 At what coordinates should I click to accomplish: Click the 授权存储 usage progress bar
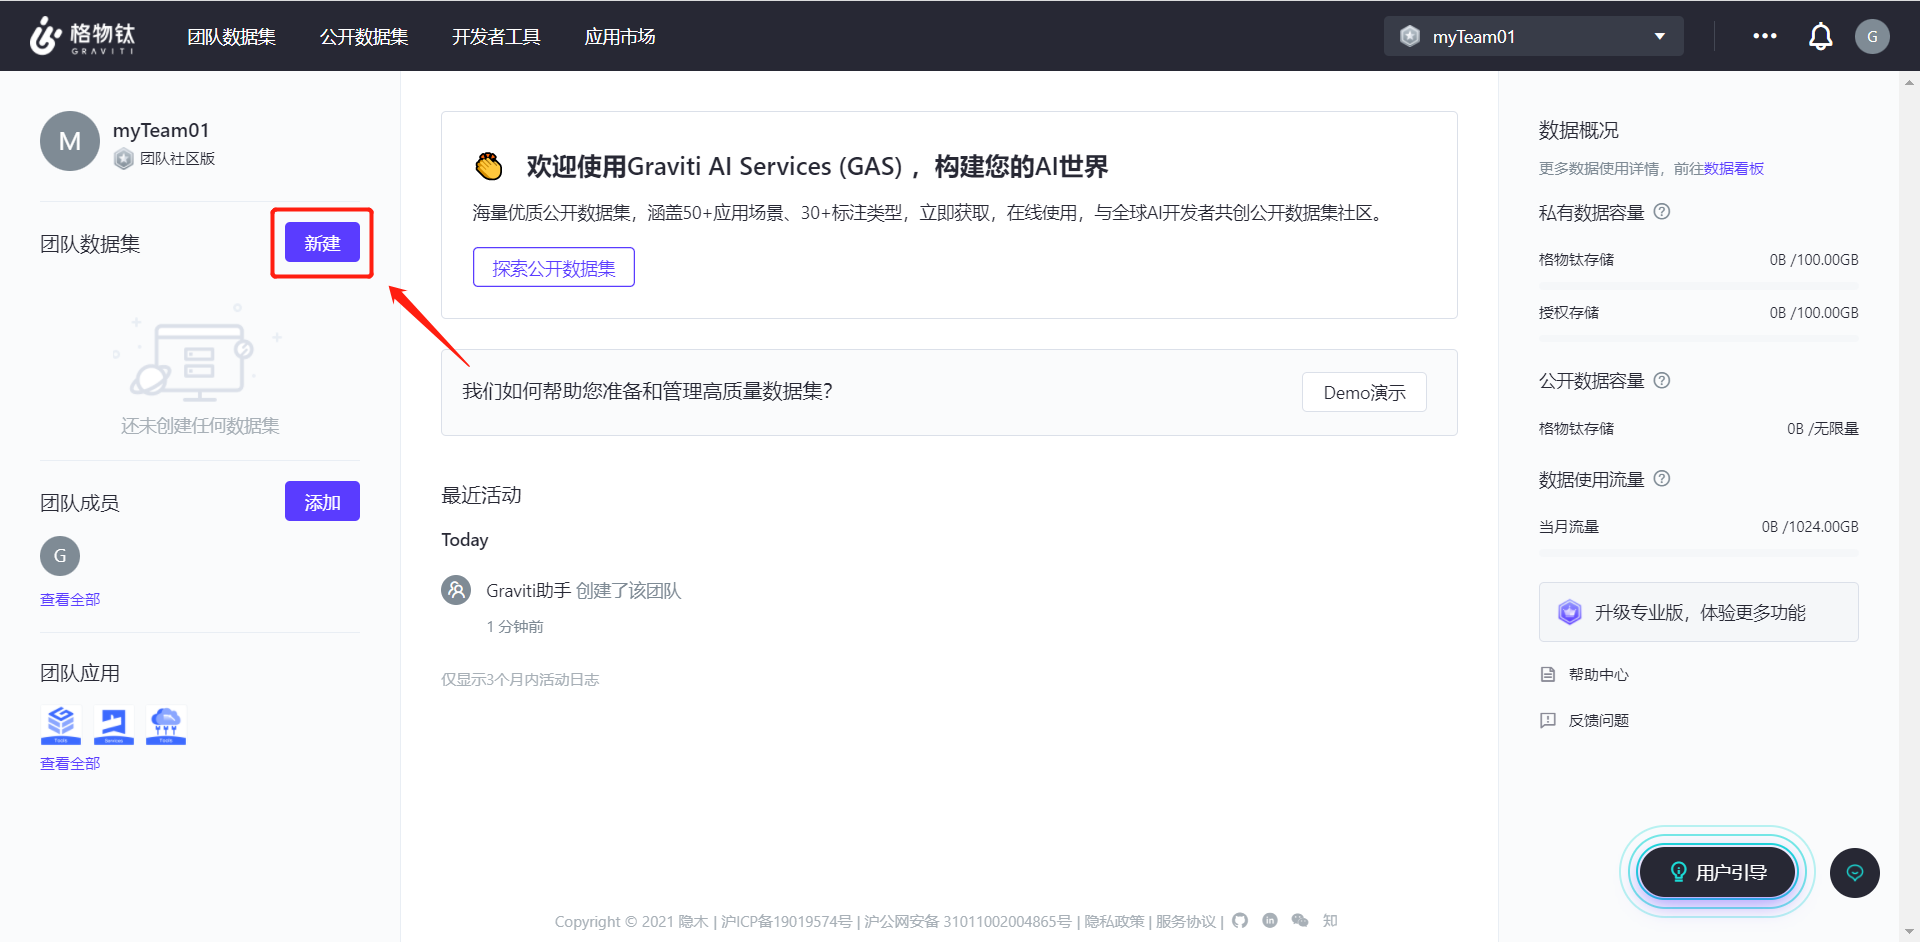tap(1698, 339)
